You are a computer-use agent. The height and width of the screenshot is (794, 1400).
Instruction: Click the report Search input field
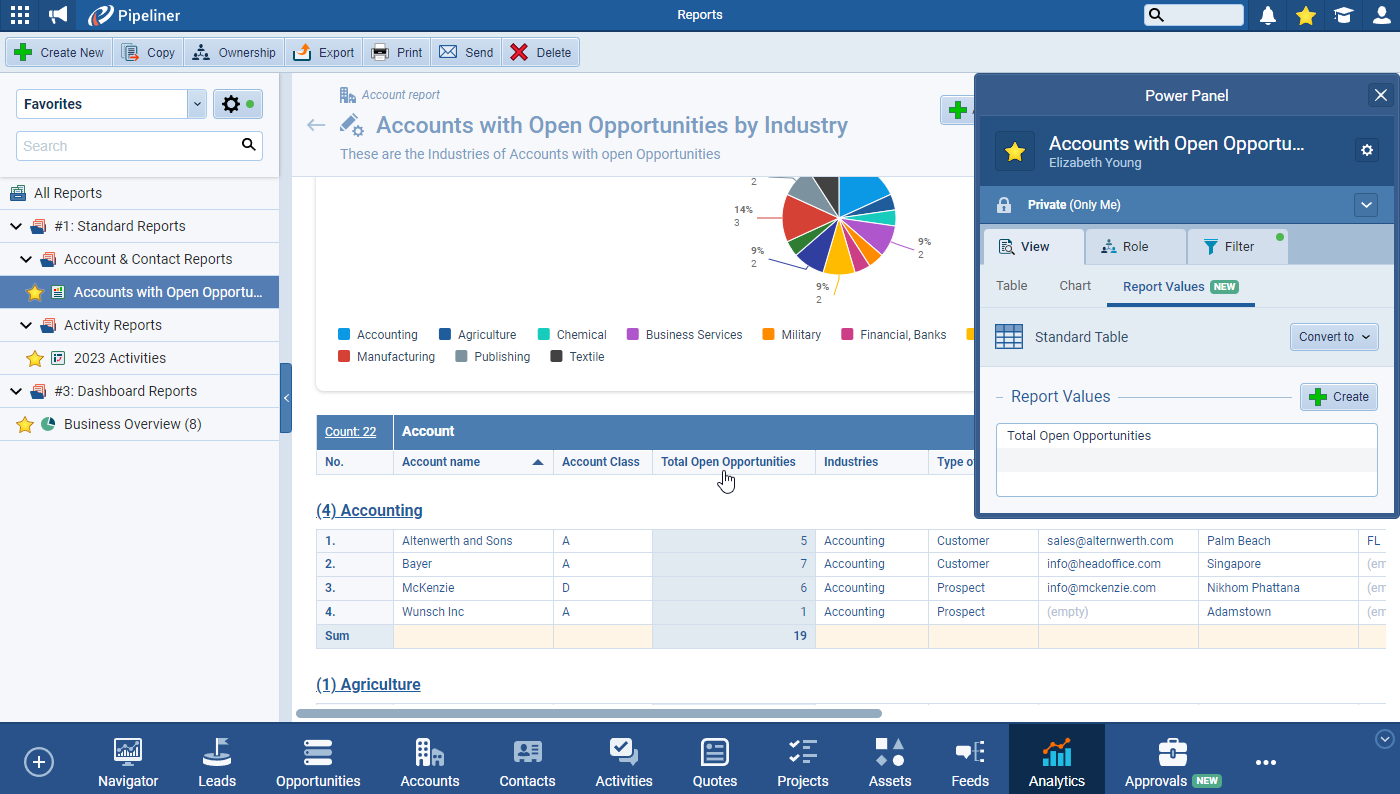coord(128,146)
